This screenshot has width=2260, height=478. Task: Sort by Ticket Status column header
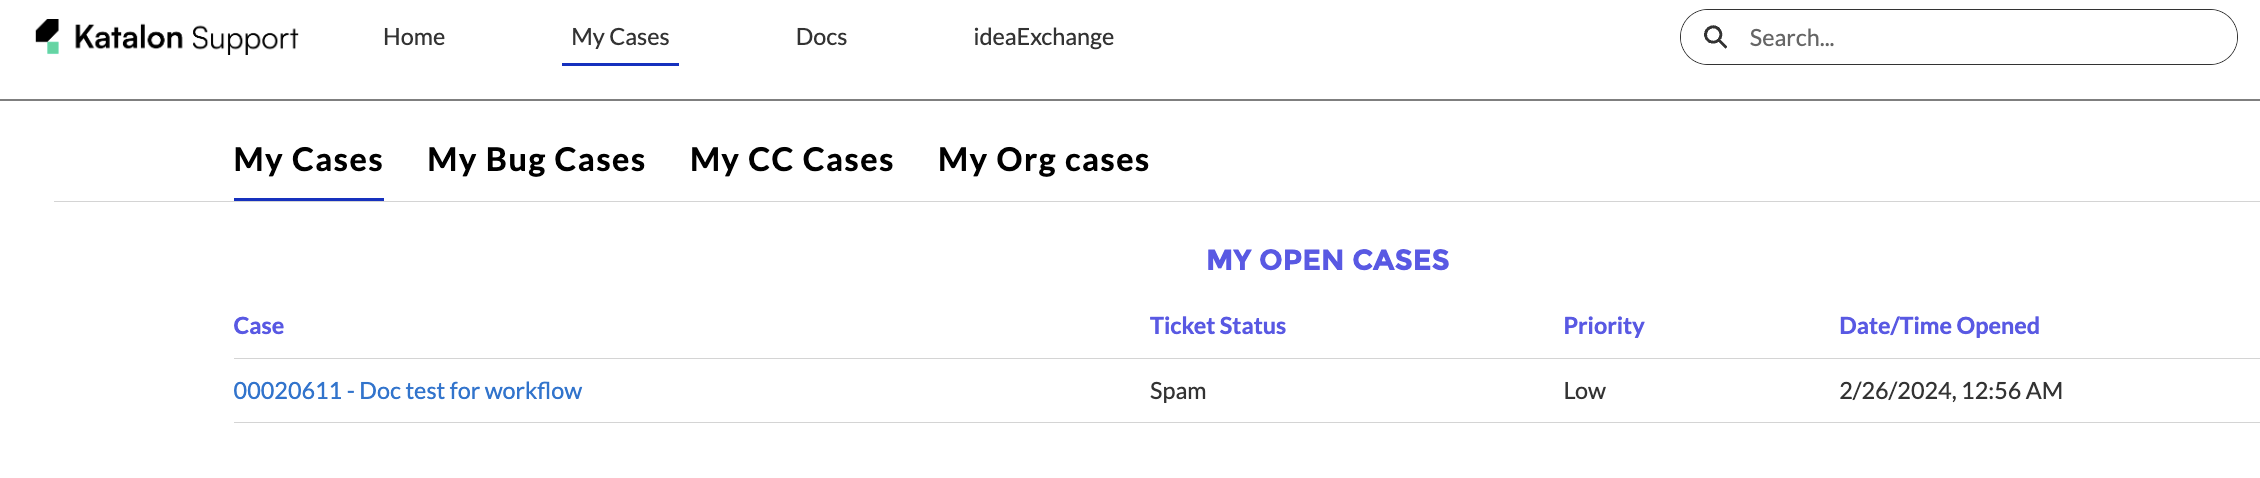tap(1217, 326)
